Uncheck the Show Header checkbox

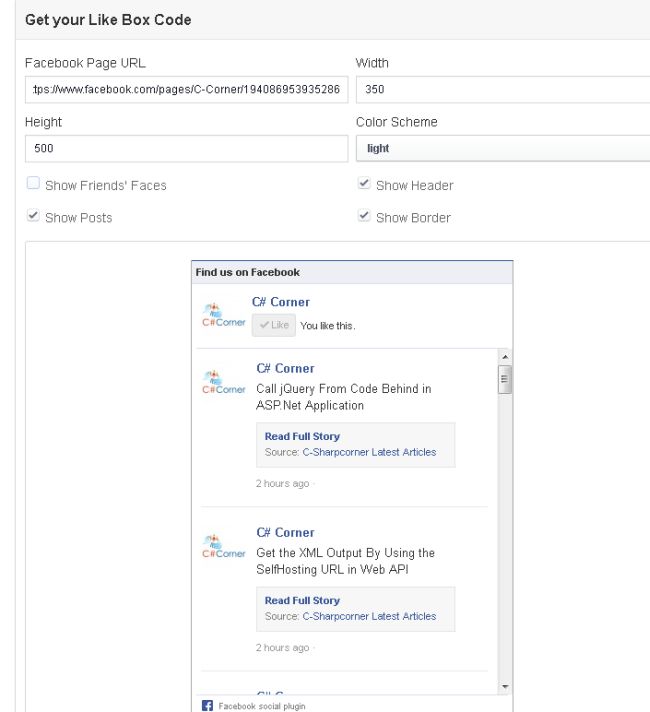pos(364,183)
